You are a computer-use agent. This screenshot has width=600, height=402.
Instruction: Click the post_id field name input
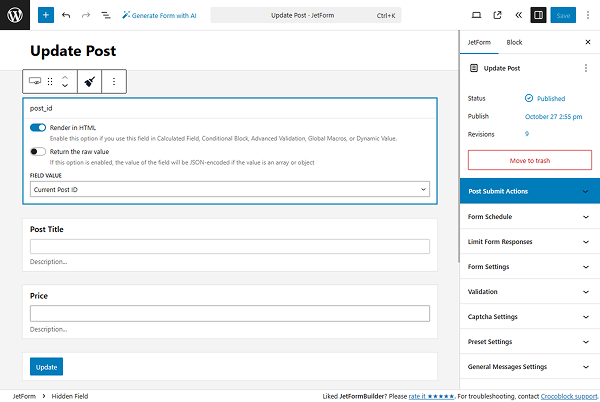(230, 108)
